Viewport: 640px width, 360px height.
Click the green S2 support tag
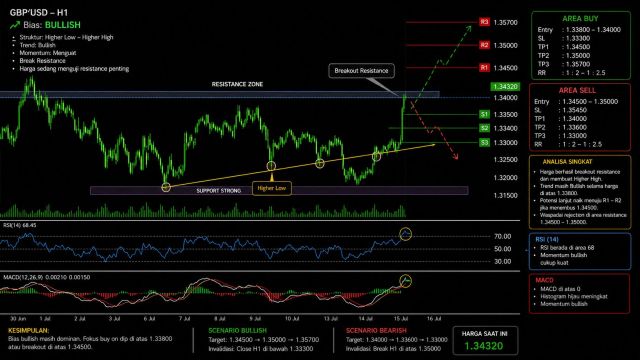tap(484, 128)
